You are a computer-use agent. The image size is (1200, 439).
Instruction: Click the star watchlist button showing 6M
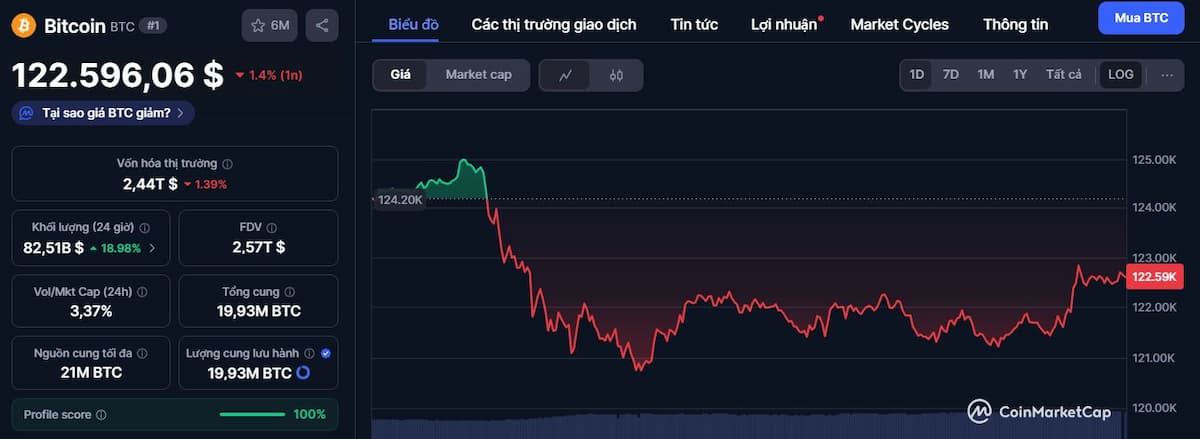270,25
